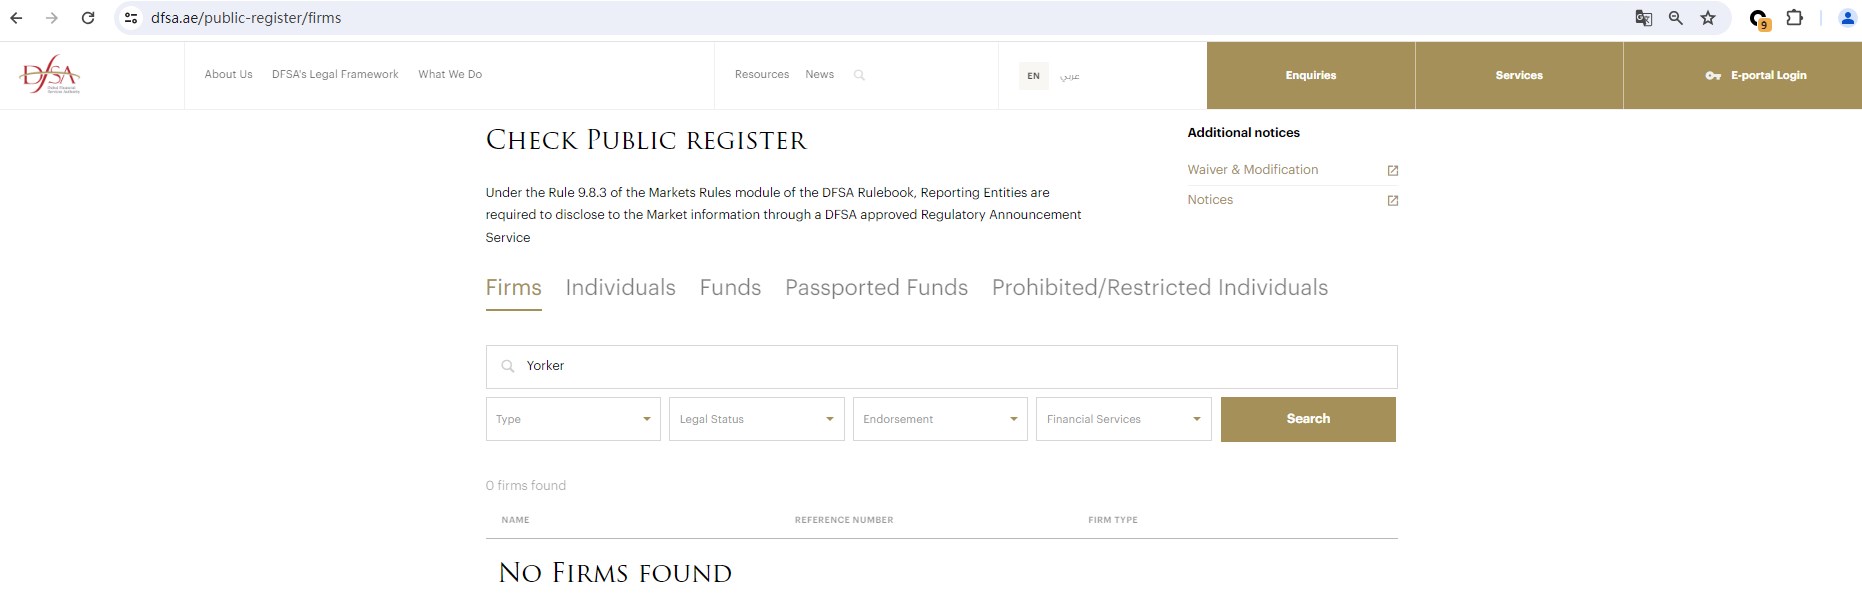
Task: Click the DFSA logo
Action: pos(49,75)
